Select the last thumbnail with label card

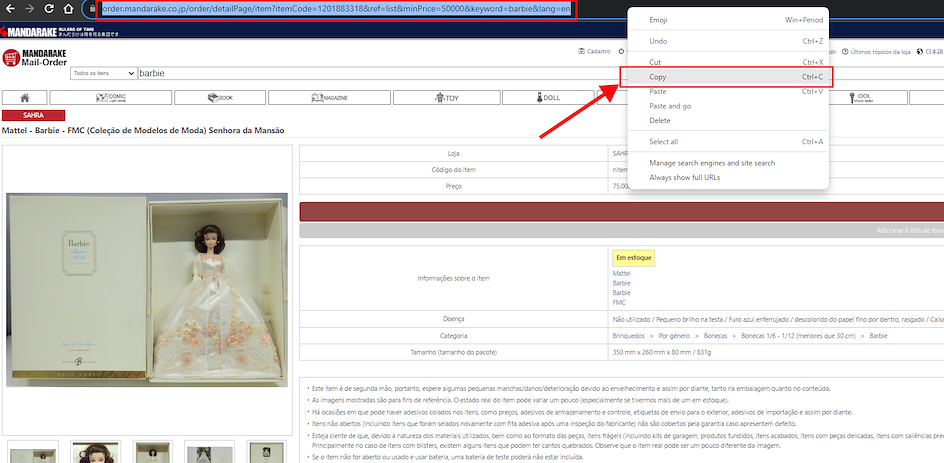pyautogui.click(x=267, y=452)
